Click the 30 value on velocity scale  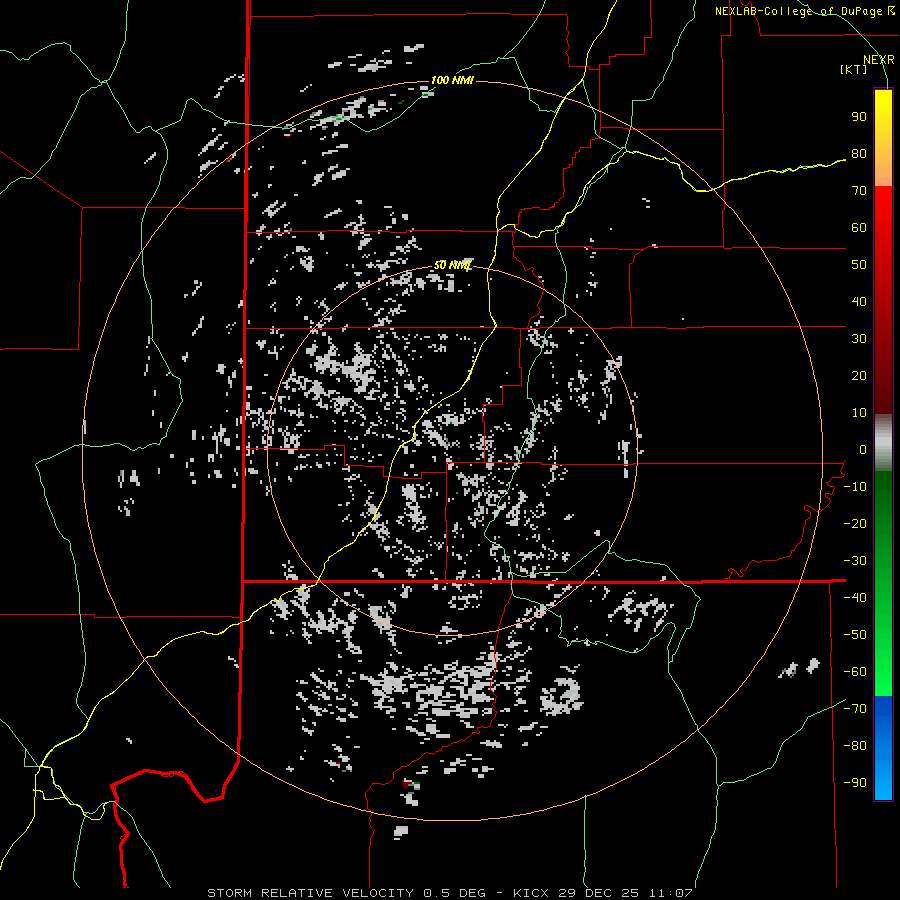coord(859,339)
